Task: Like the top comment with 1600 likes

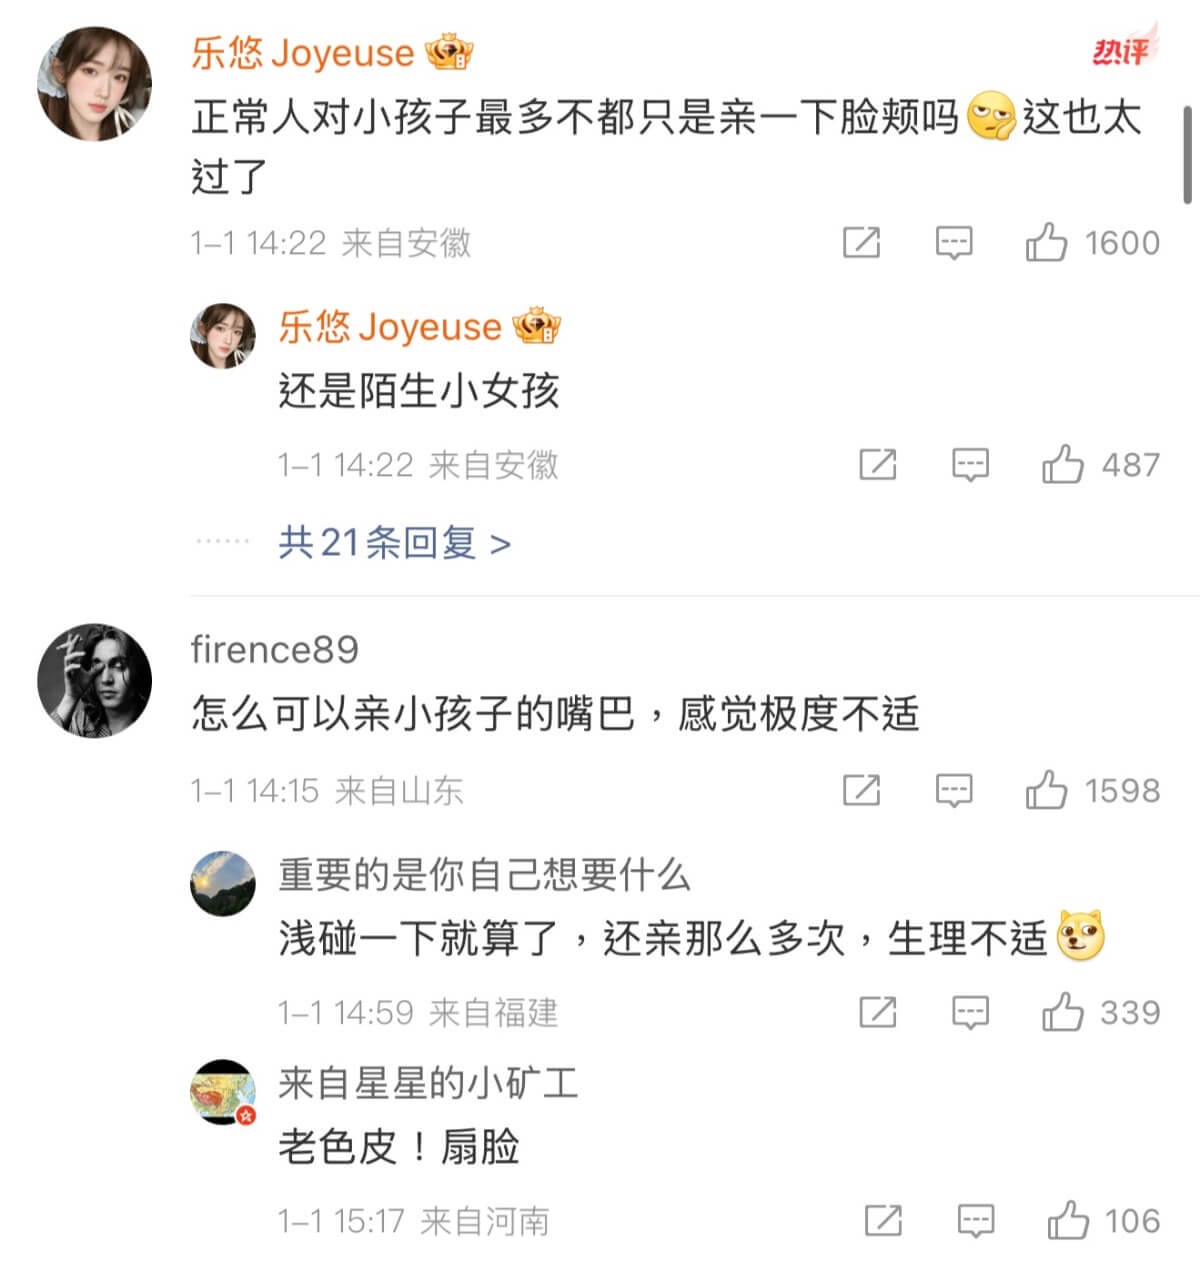Action: (1046, 243)
